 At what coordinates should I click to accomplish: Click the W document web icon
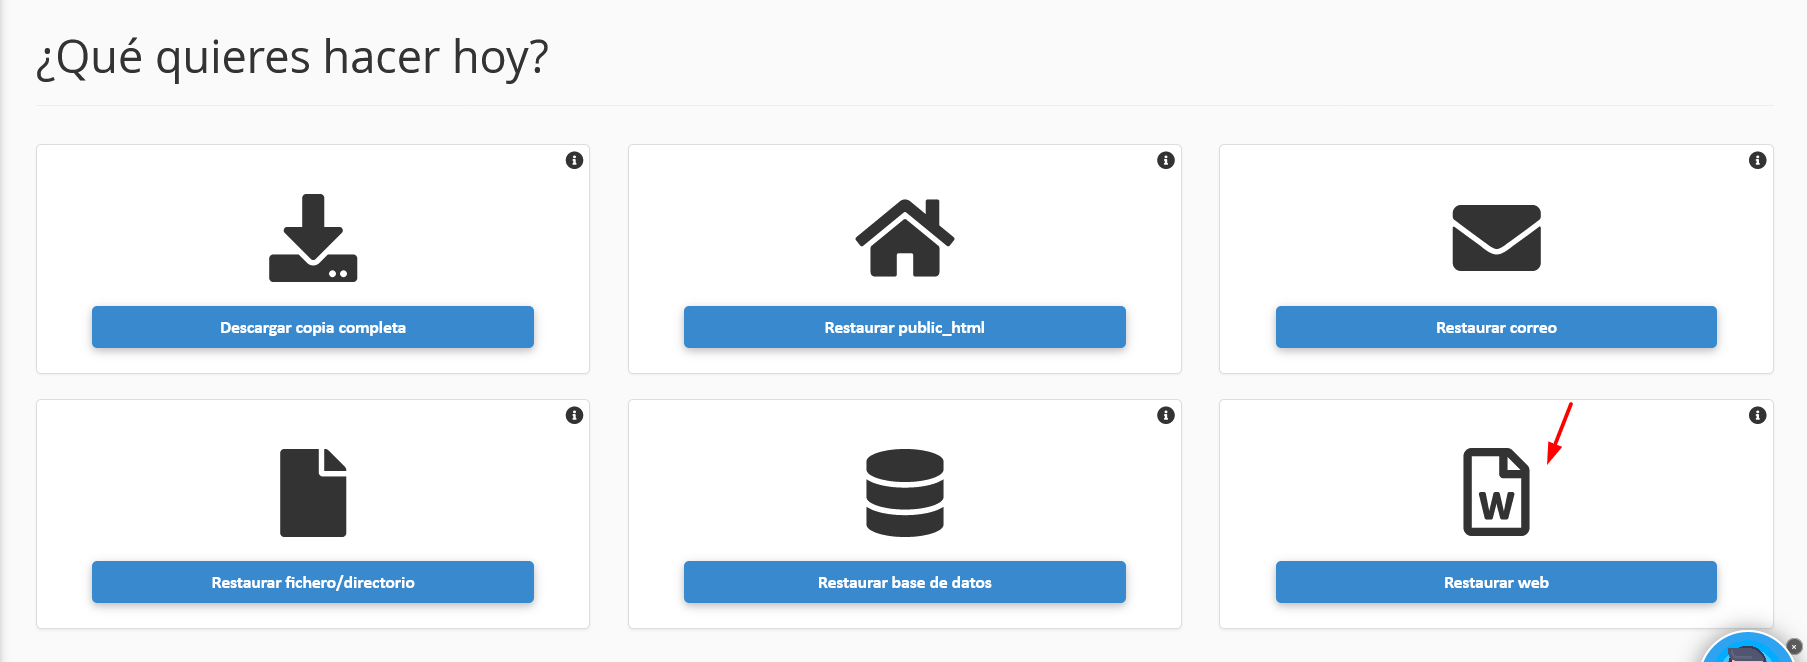click(x=1496, y=492)
